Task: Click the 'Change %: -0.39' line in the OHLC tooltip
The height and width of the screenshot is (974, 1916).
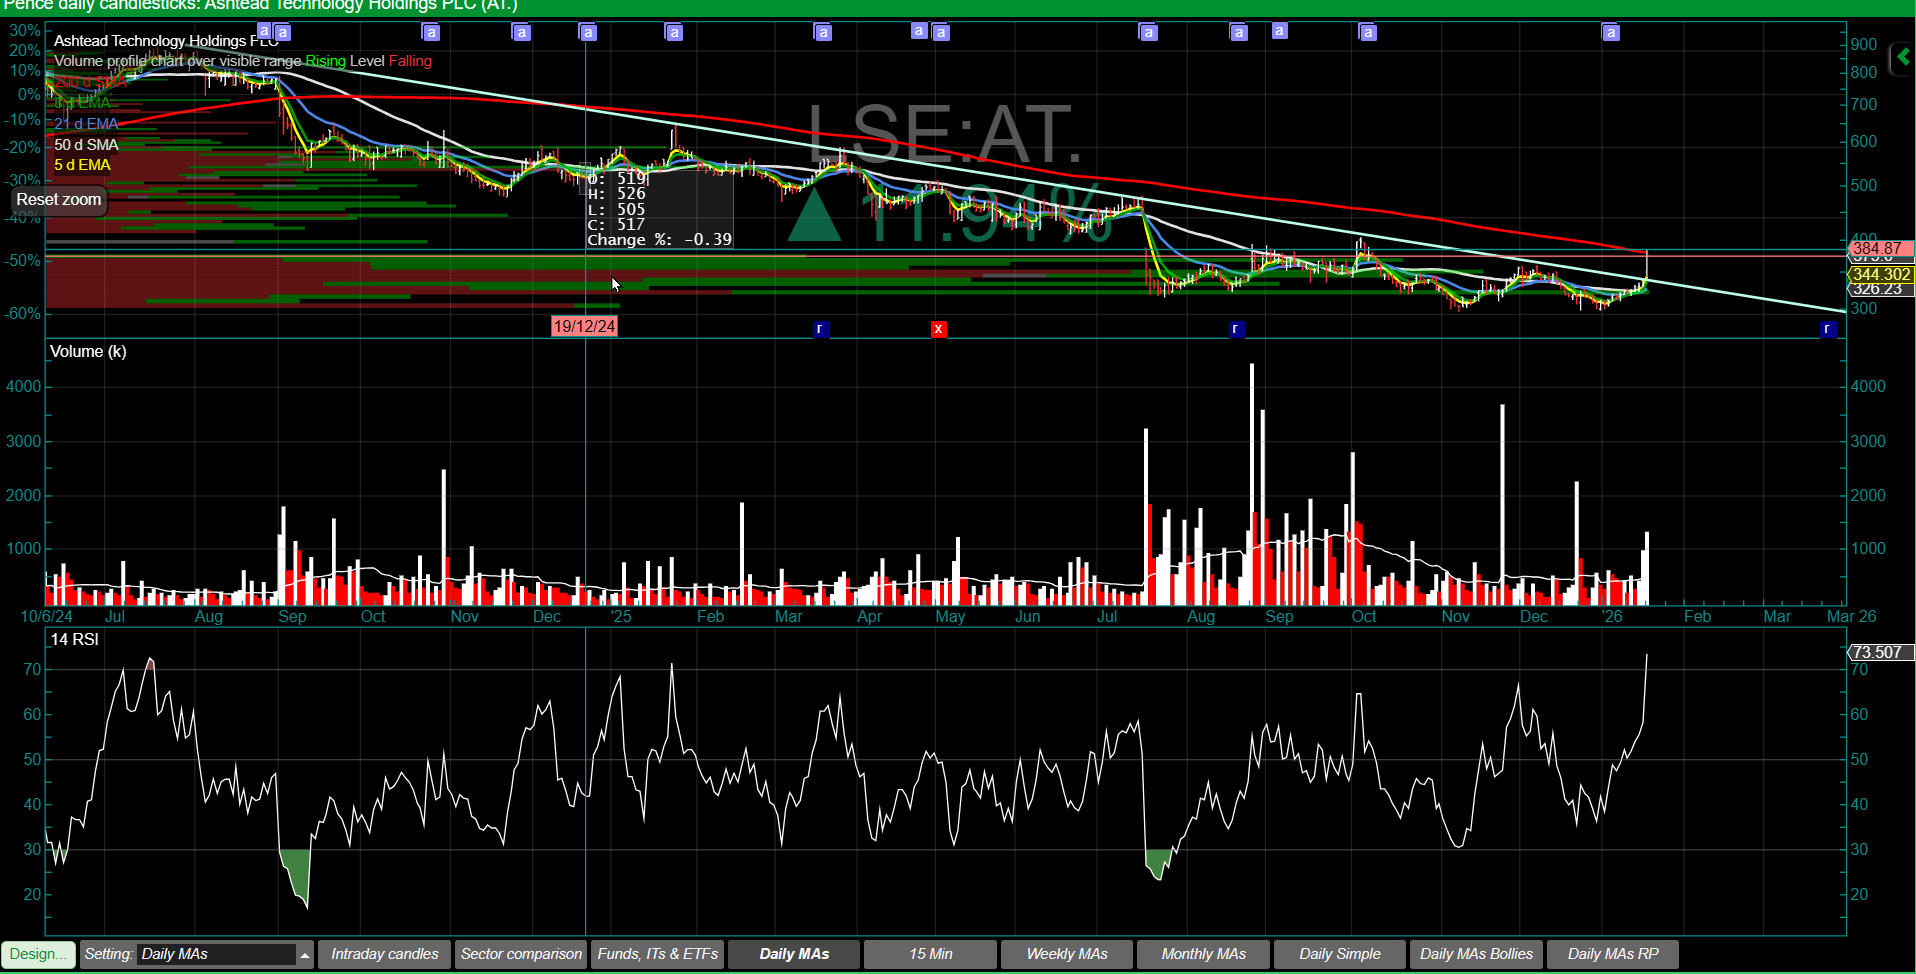Action: [x=659, y=240]
